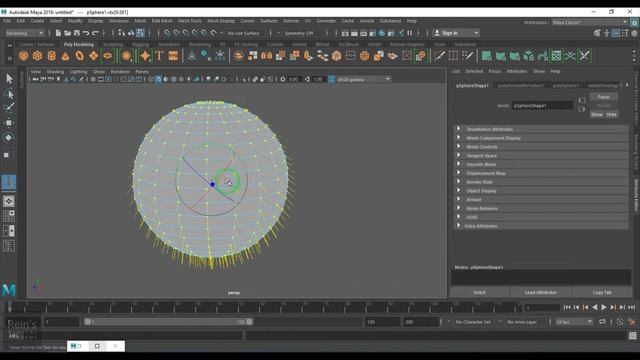Expand the Smooth Mesh section
This screenshot has height=360, width=640.
542,164
